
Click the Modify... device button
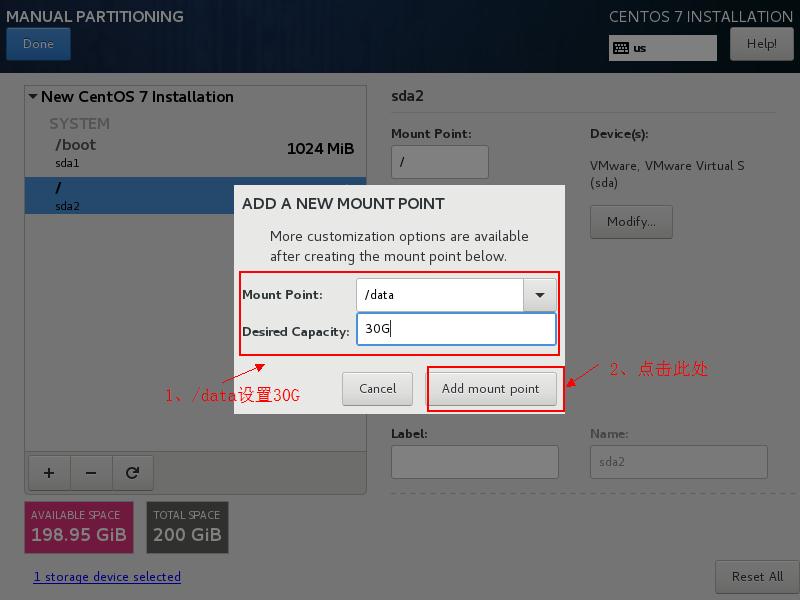coord(631,222)
